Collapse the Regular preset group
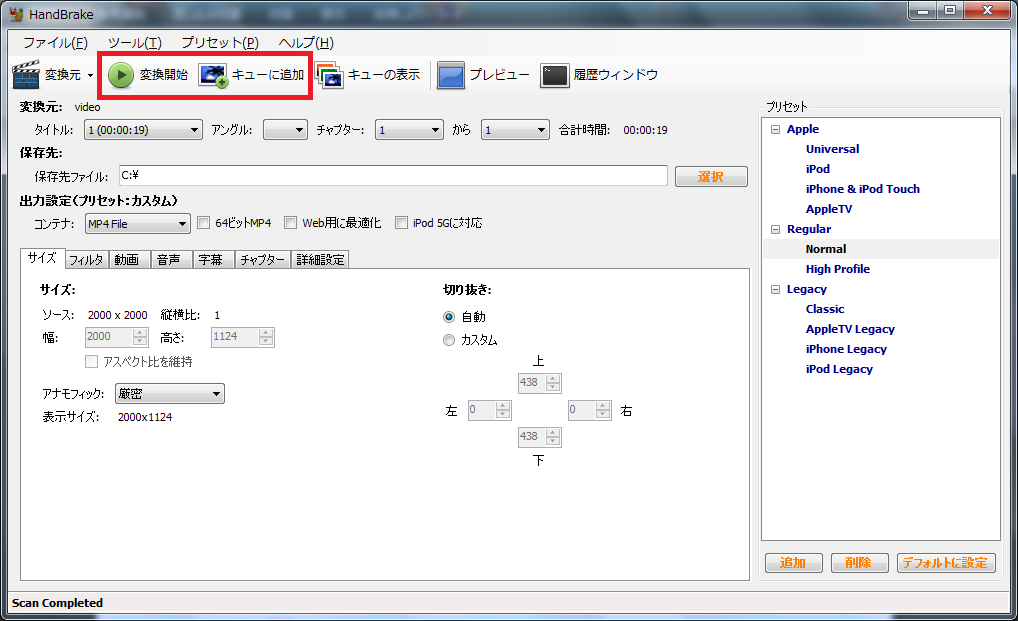The image size is (1018, 621). pos(775,229)
